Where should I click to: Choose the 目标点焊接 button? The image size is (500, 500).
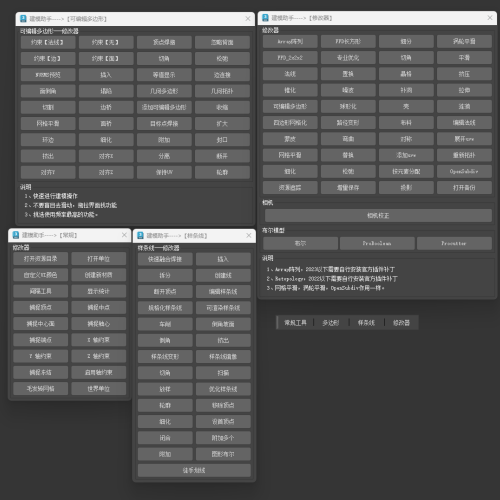164,124
